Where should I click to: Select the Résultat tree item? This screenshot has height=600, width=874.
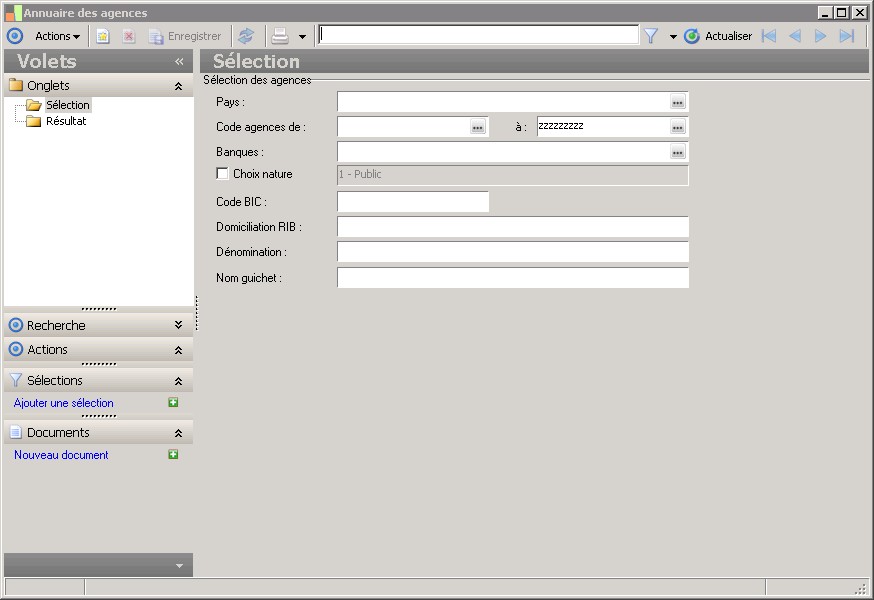(66, 121)
